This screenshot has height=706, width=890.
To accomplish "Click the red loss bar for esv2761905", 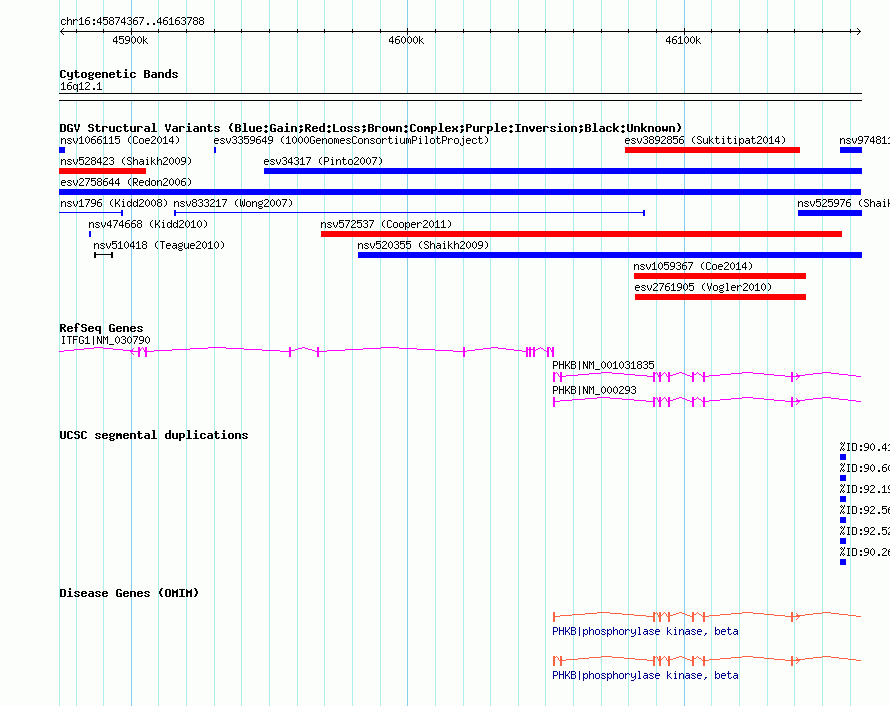I will (x=720, y=297).
